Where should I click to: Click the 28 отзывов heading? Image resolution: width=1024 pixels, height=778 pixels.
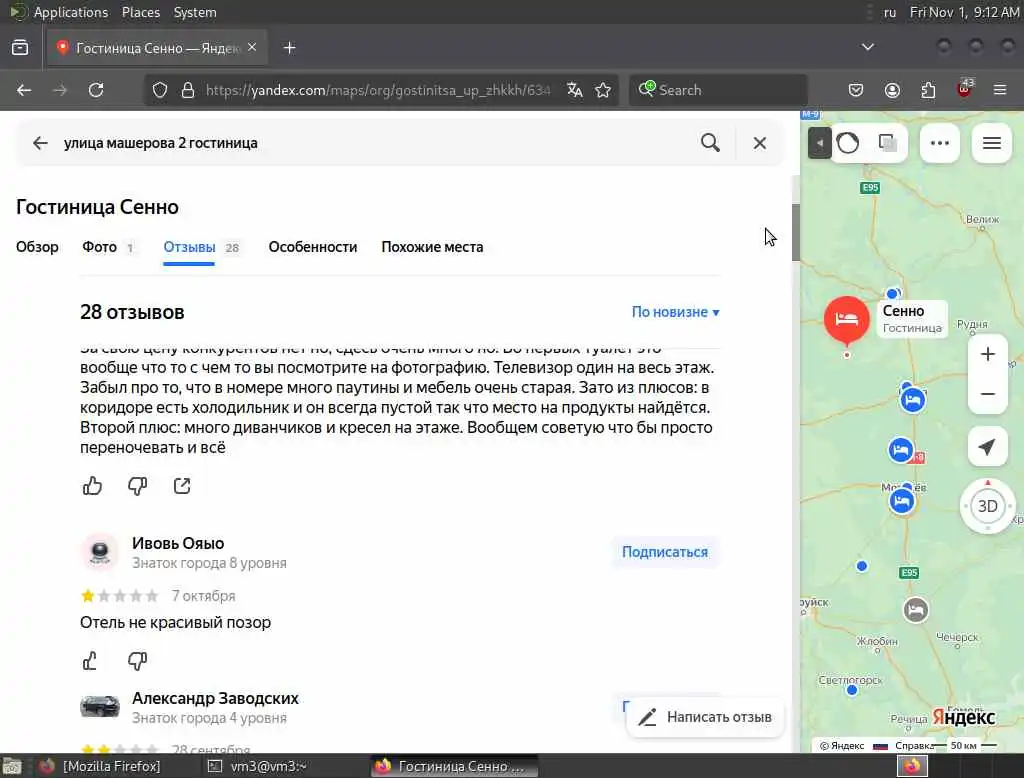[x=132, y=312]
